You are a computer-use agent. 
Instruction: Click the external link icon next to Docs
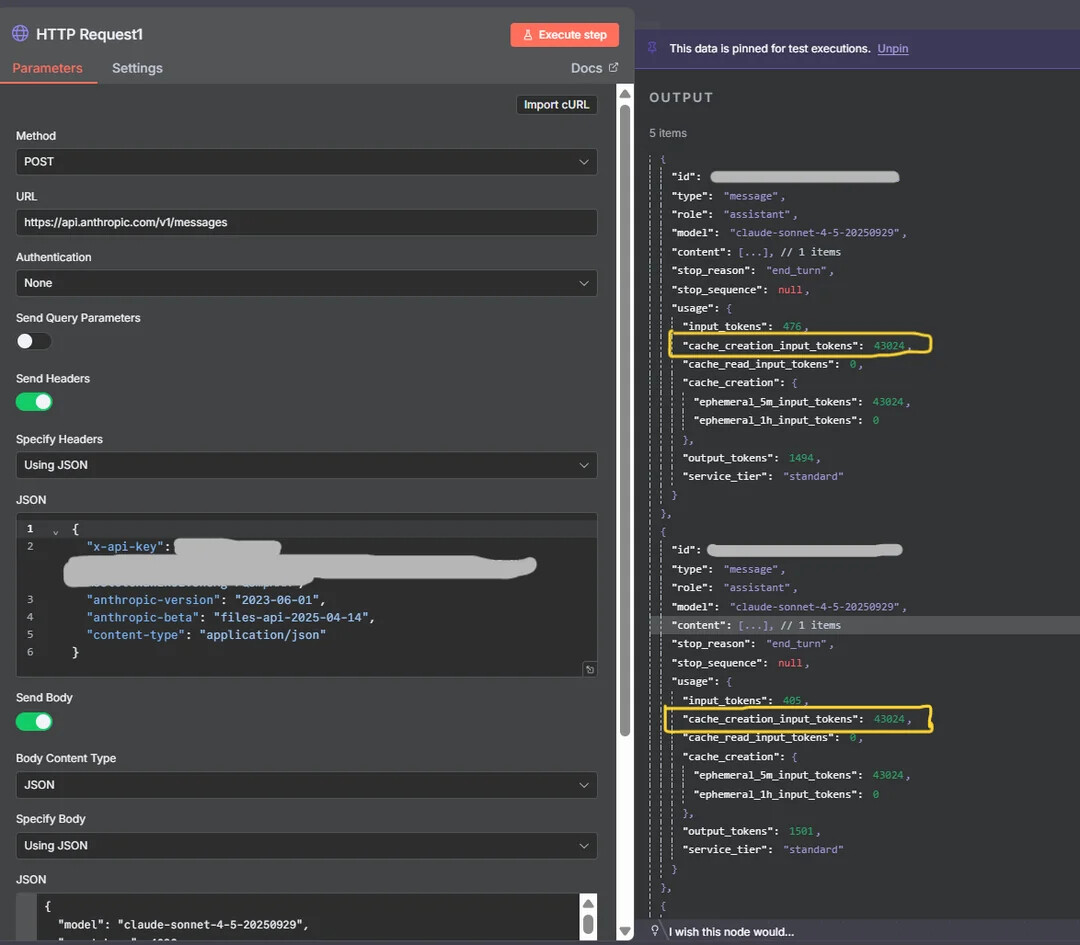pos(614,68)
